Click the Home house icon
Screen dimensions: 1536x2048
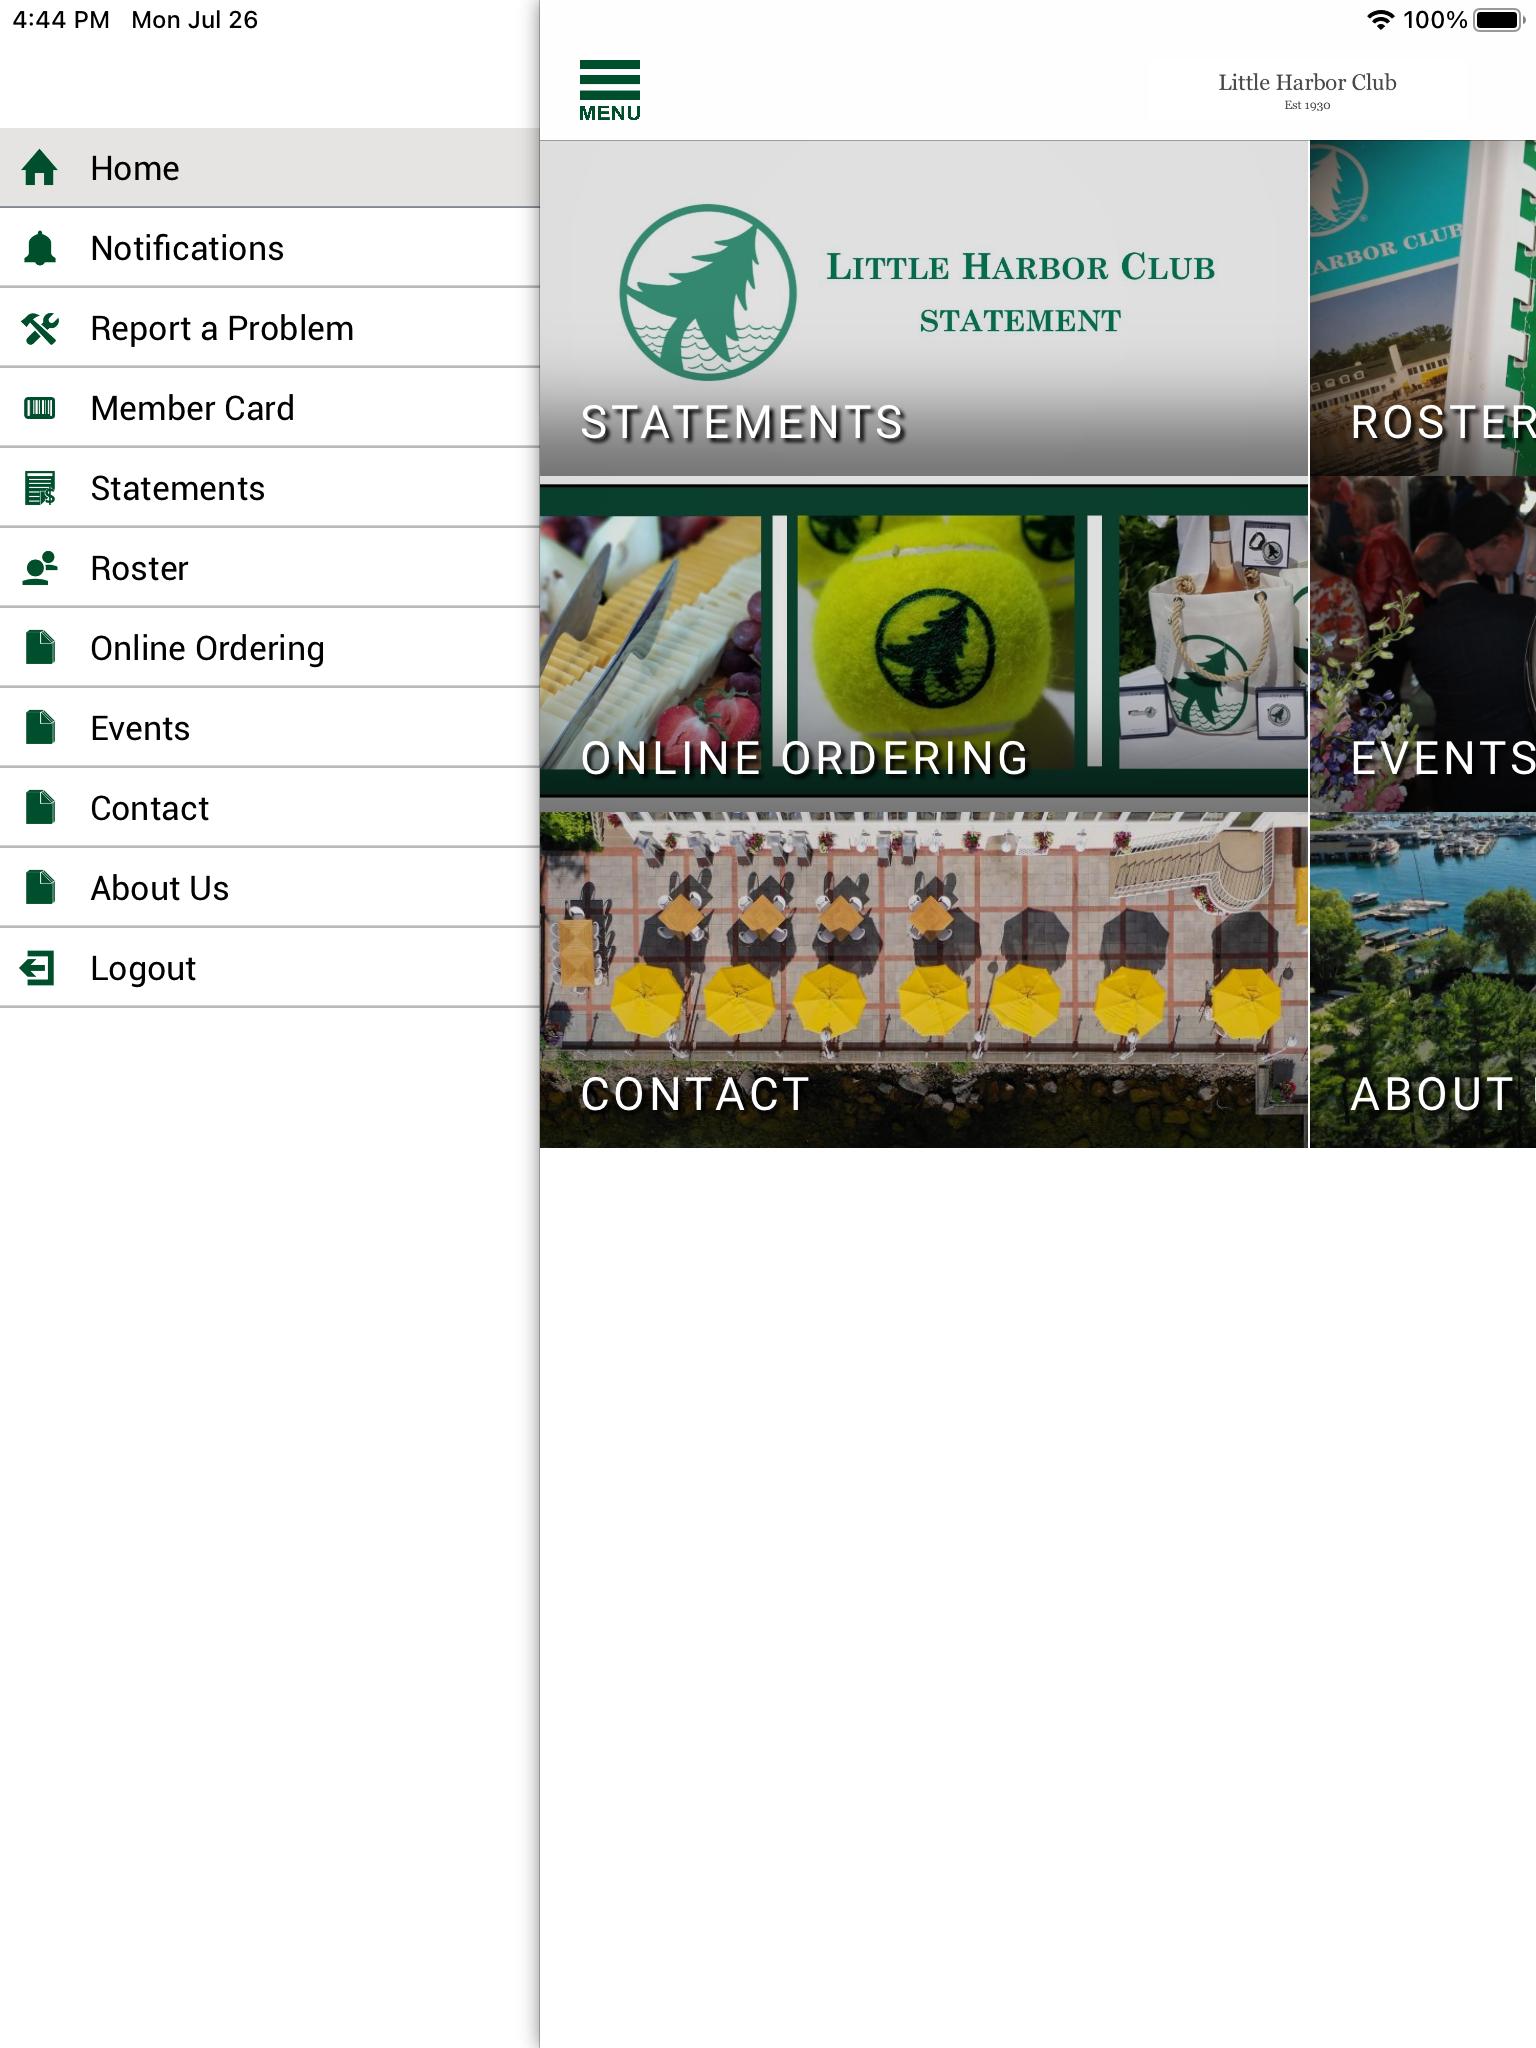coord(40,168)
